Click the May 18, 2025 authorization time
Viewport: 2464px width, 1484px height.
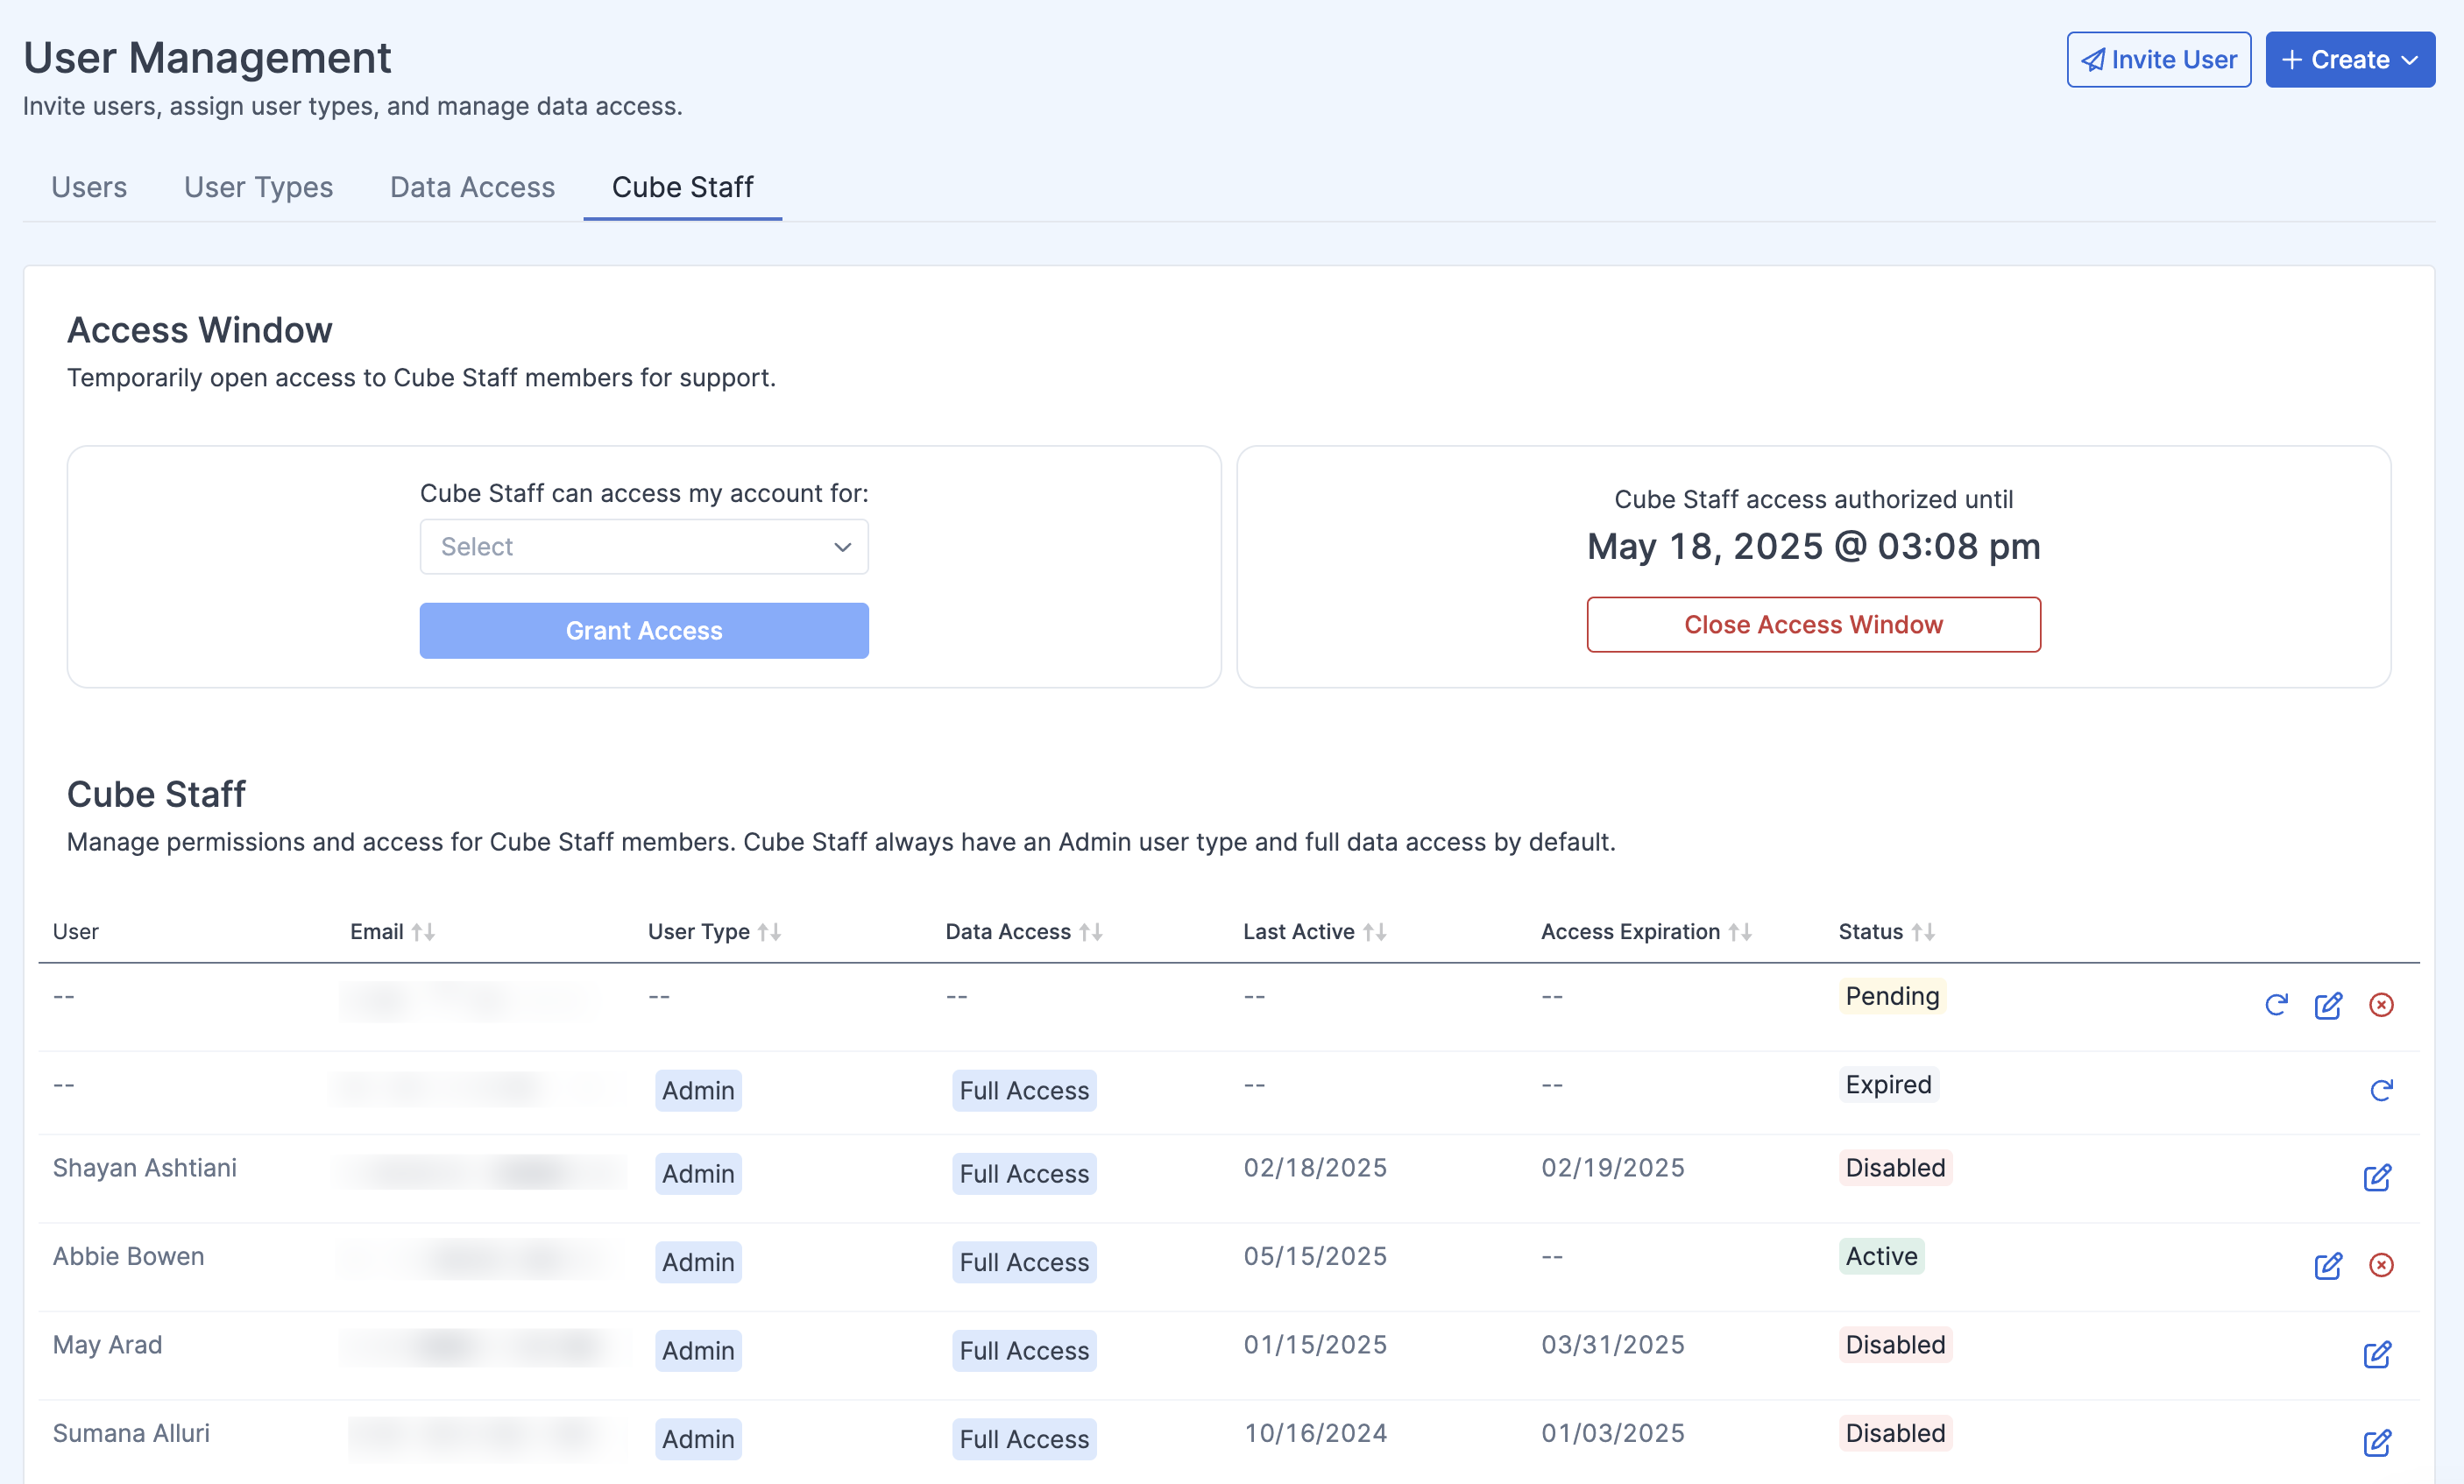coord(1813,547)
